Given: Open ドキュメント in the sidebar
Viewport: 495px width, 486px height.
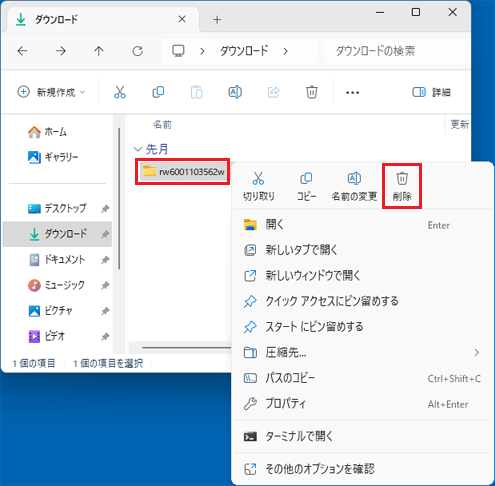Looking at the screenshot, I should tap(56, 259).
